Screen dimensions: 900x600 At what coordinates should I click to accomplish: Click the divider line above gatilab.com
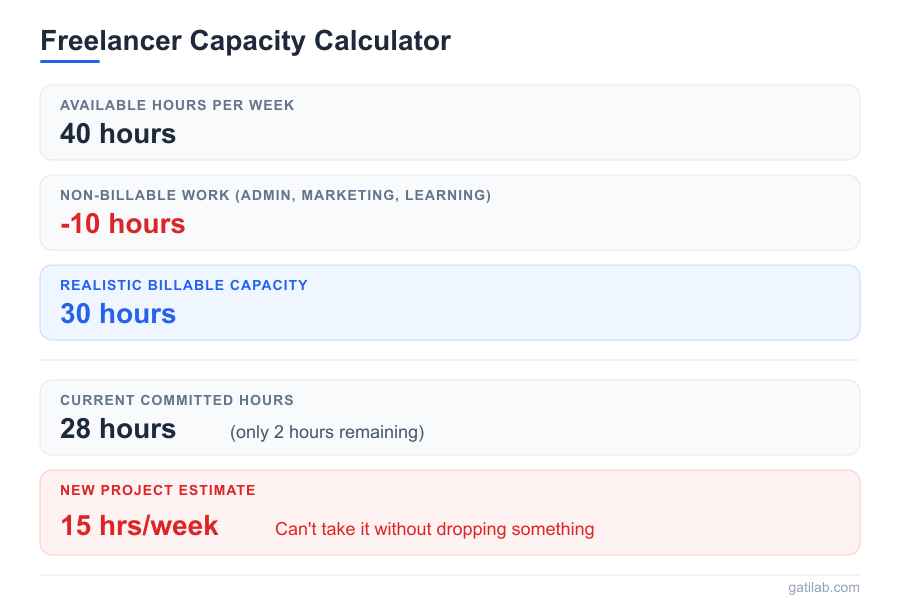pos(450,575)
